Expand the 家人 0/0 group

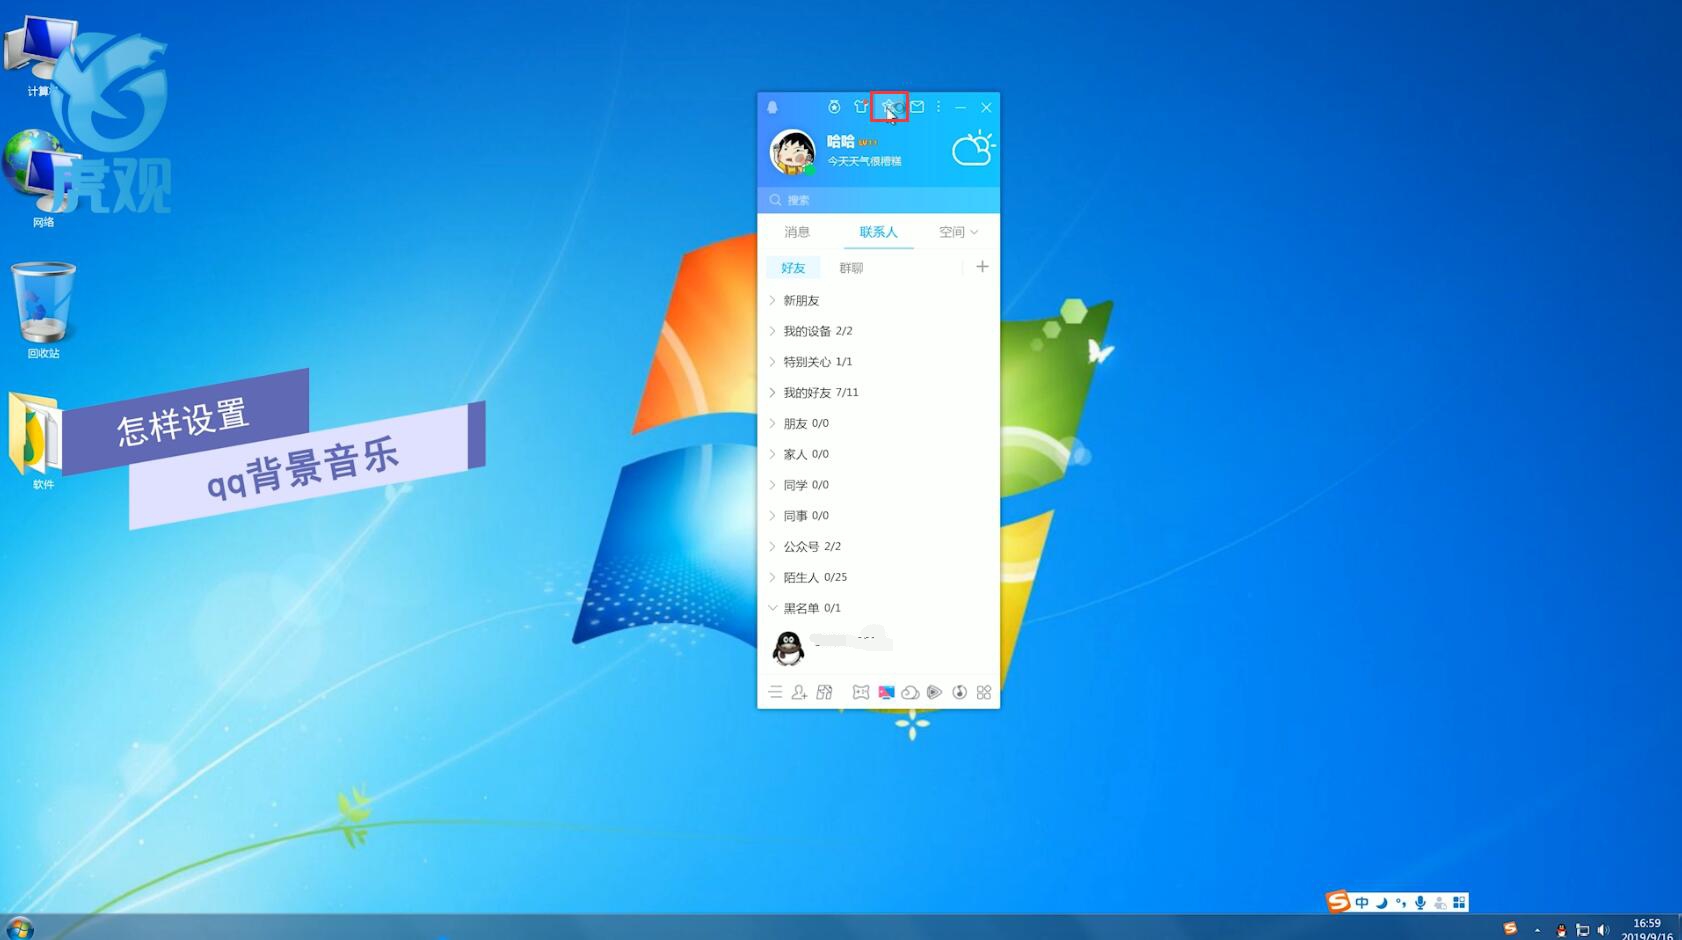click(x=878, y=454)
